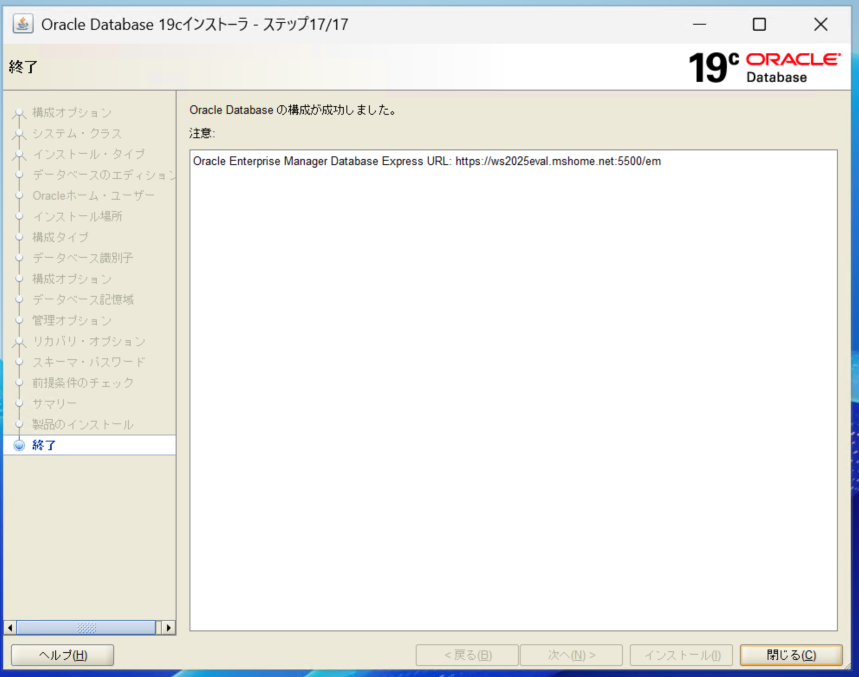Click the horizontal scrollbar thumb below the sidebar
859x677 pixels.
[88, 627]
